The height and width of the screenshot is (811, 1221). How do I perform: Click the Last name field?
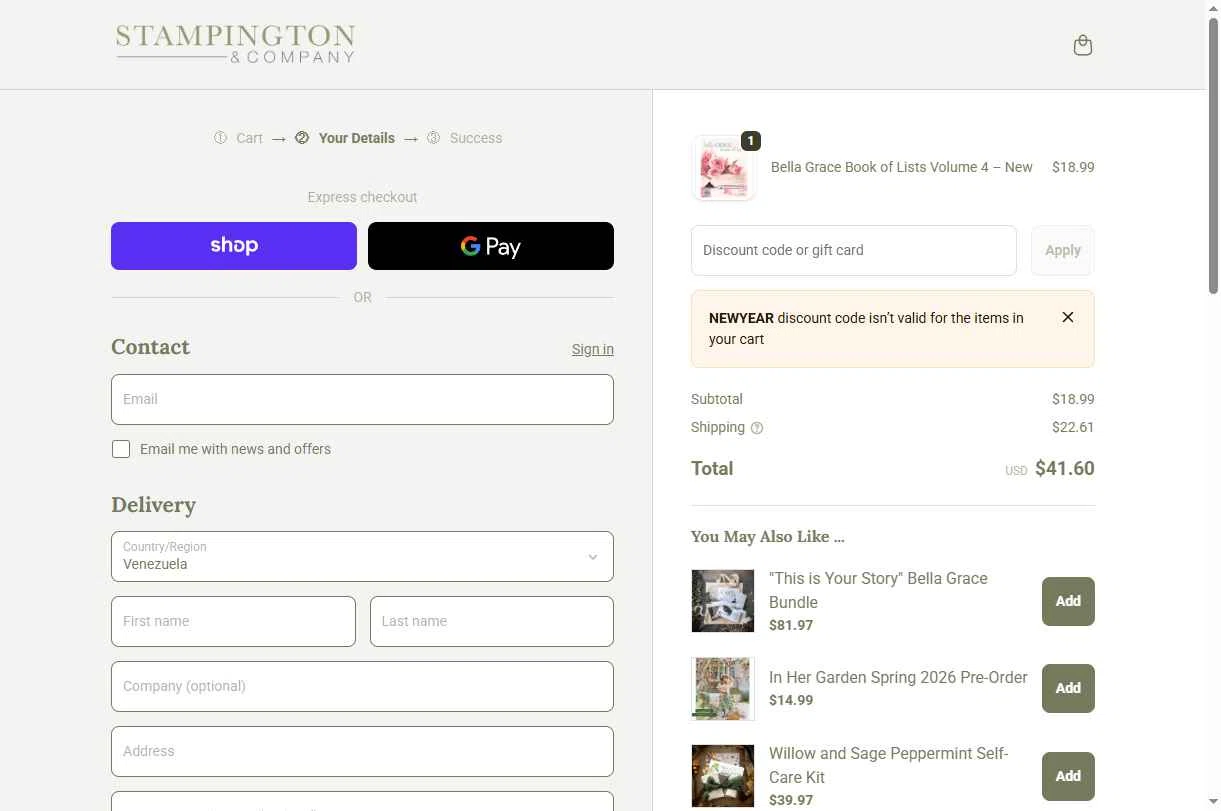[x=492, y=621]
